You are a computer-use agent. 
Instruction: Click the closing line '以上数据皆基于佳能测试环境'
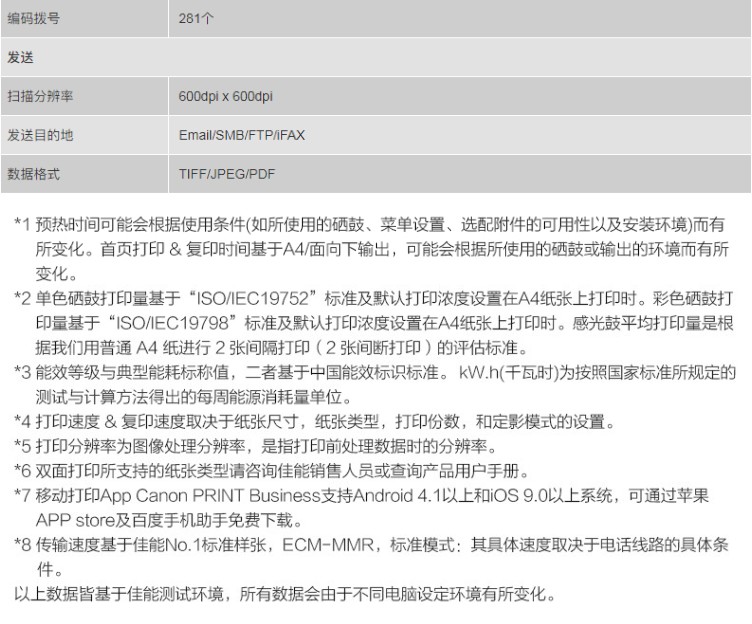click(285, 594)
